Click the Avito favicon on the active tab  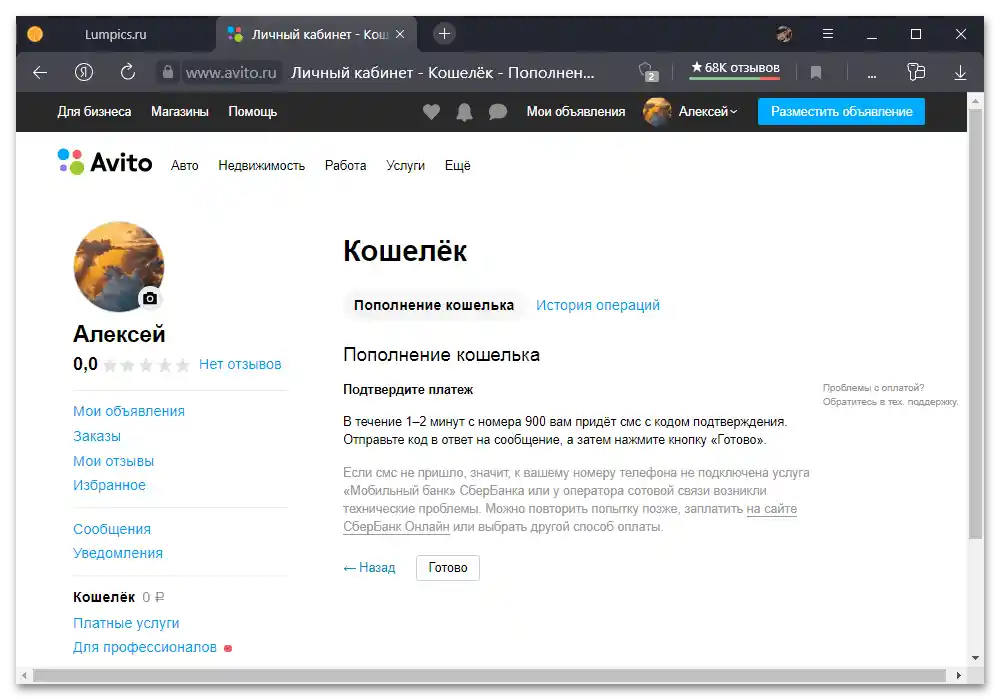tap(235, 34)
